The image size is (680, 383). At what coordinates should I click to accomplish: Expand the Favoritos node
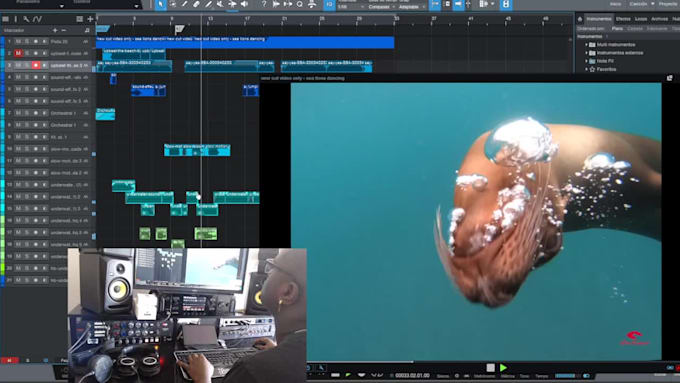click(x=586, y=69)
